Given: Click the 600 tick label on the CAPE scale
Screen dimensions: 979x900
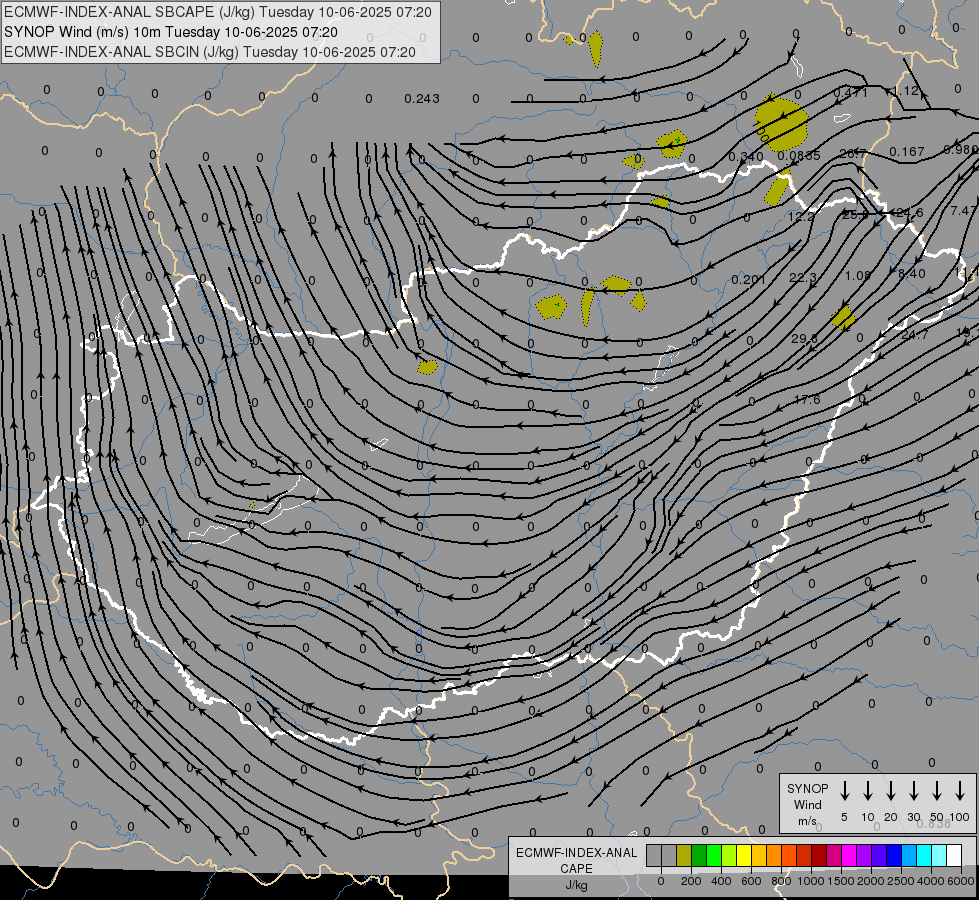Looking at the screenshot, I should tap(751, 881).
